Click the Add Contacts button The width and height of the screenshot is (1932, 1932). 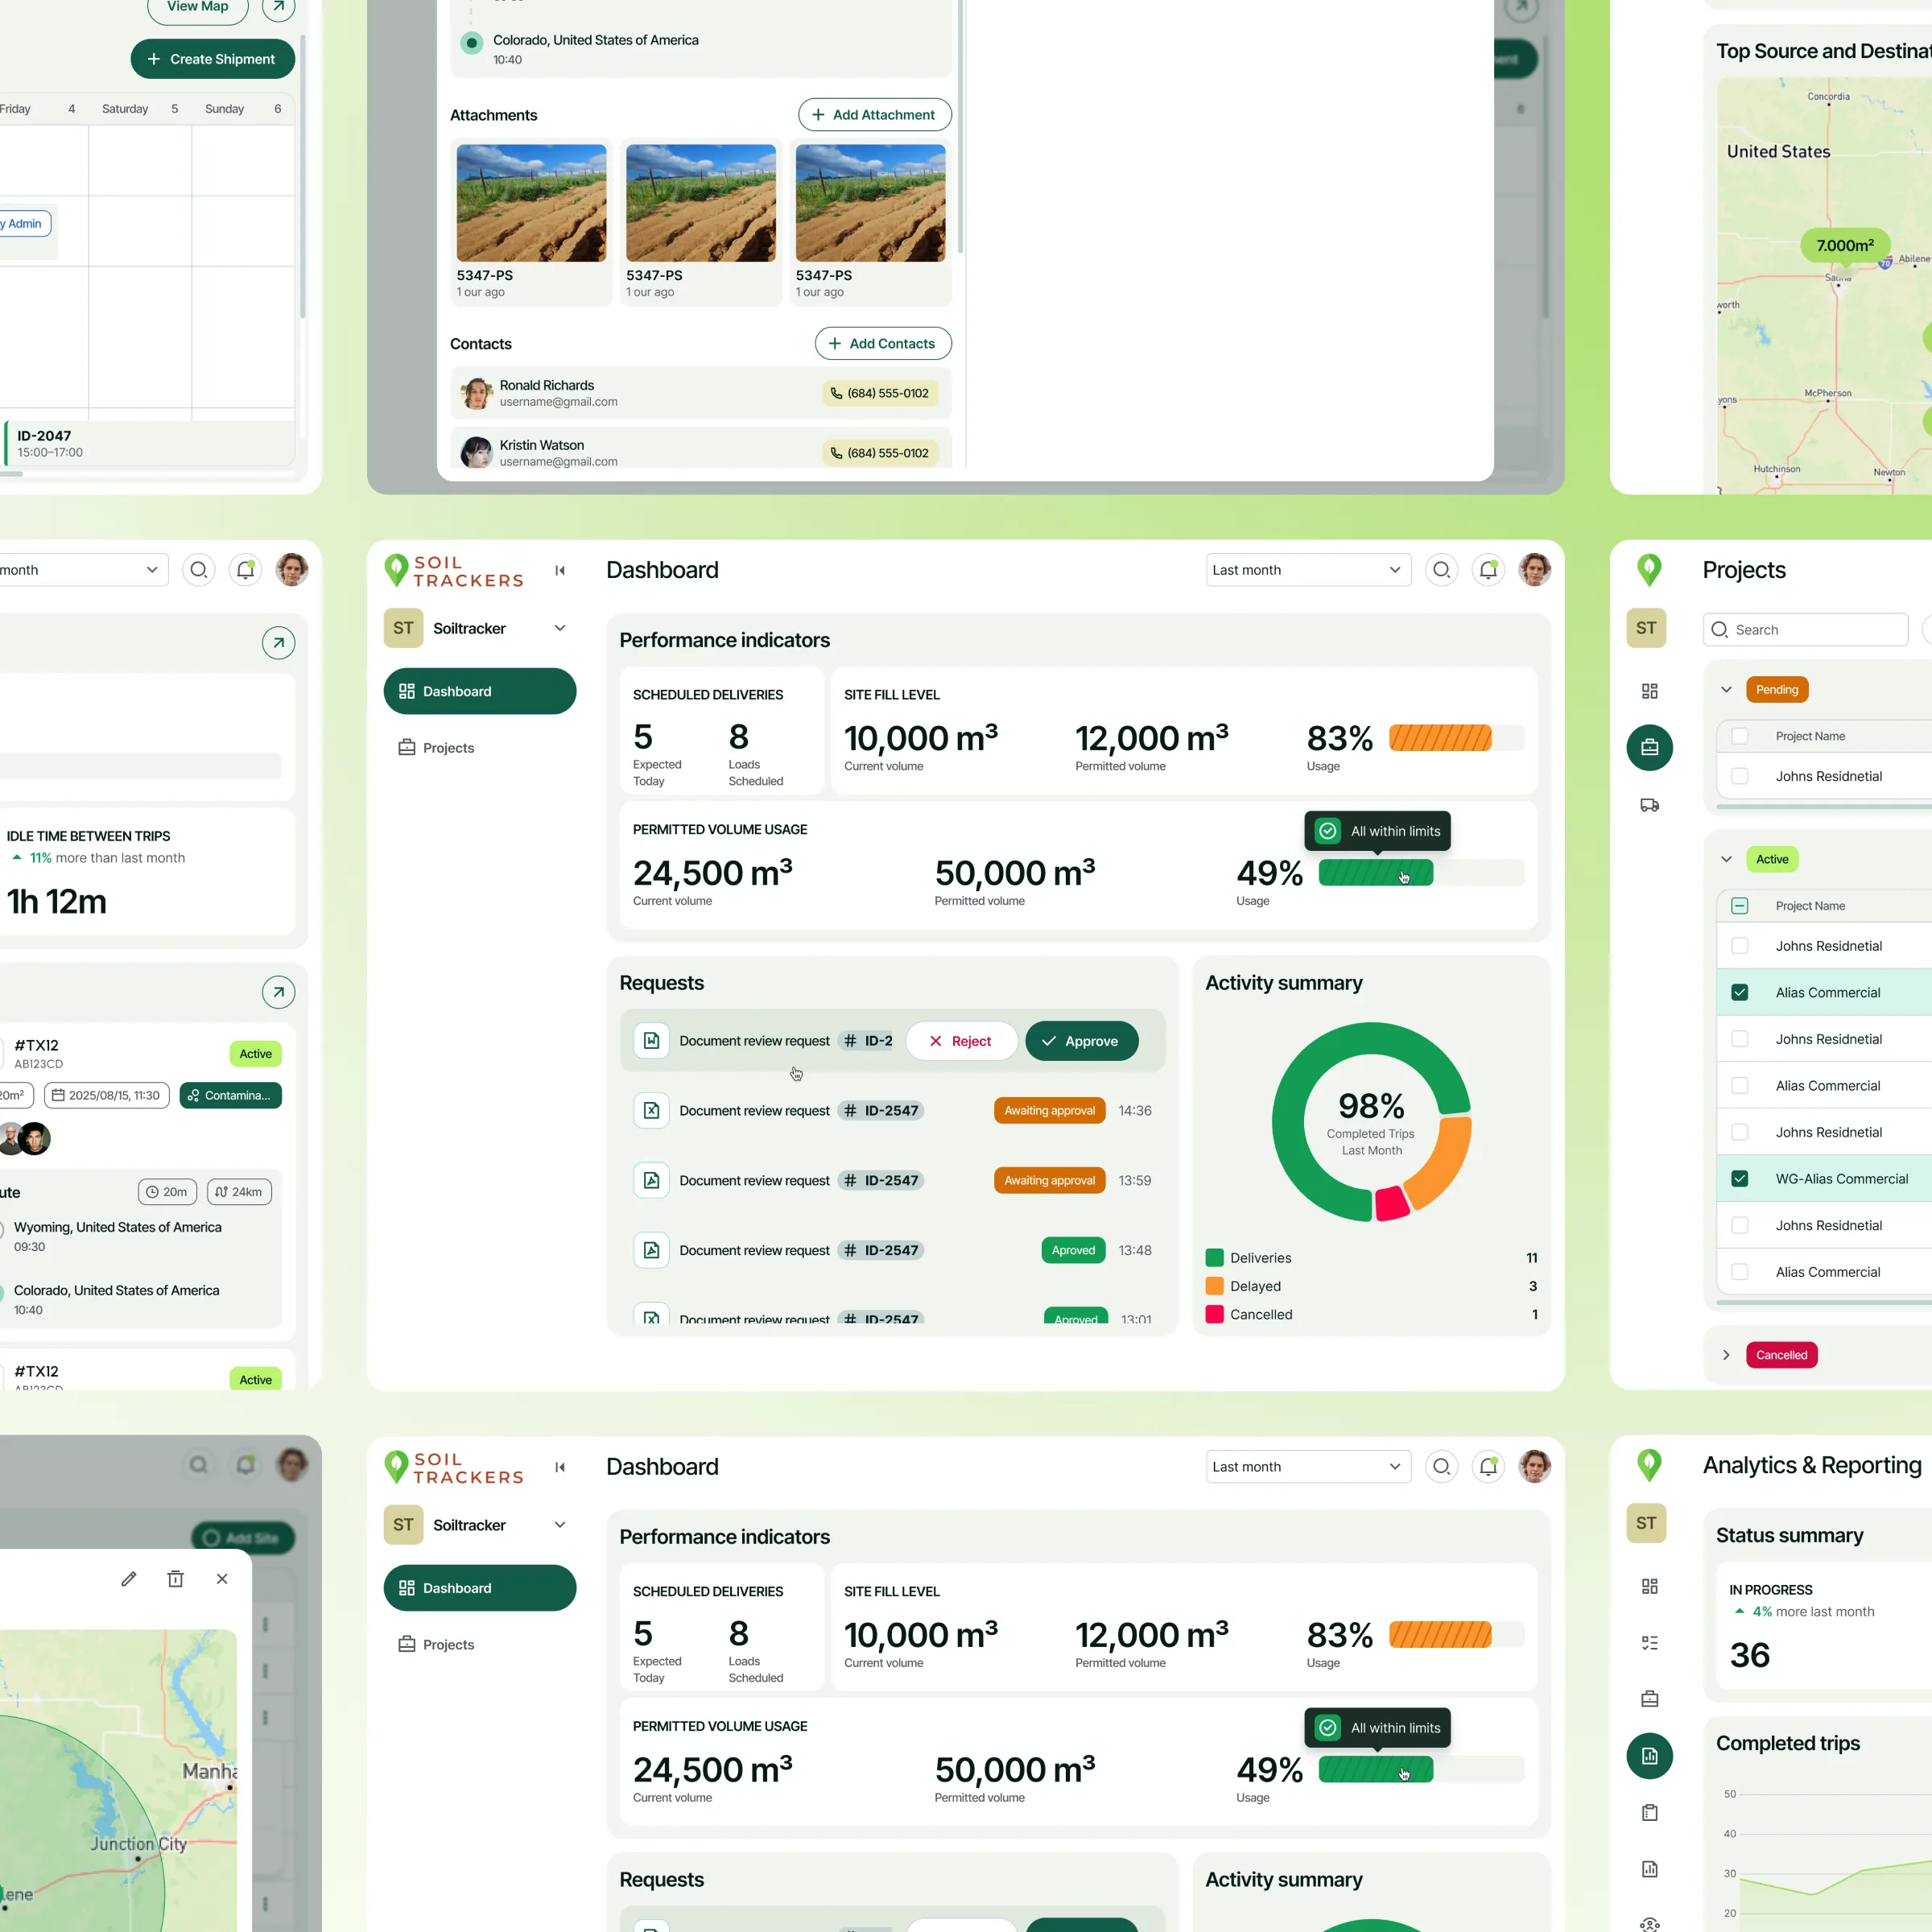point(883,344)
